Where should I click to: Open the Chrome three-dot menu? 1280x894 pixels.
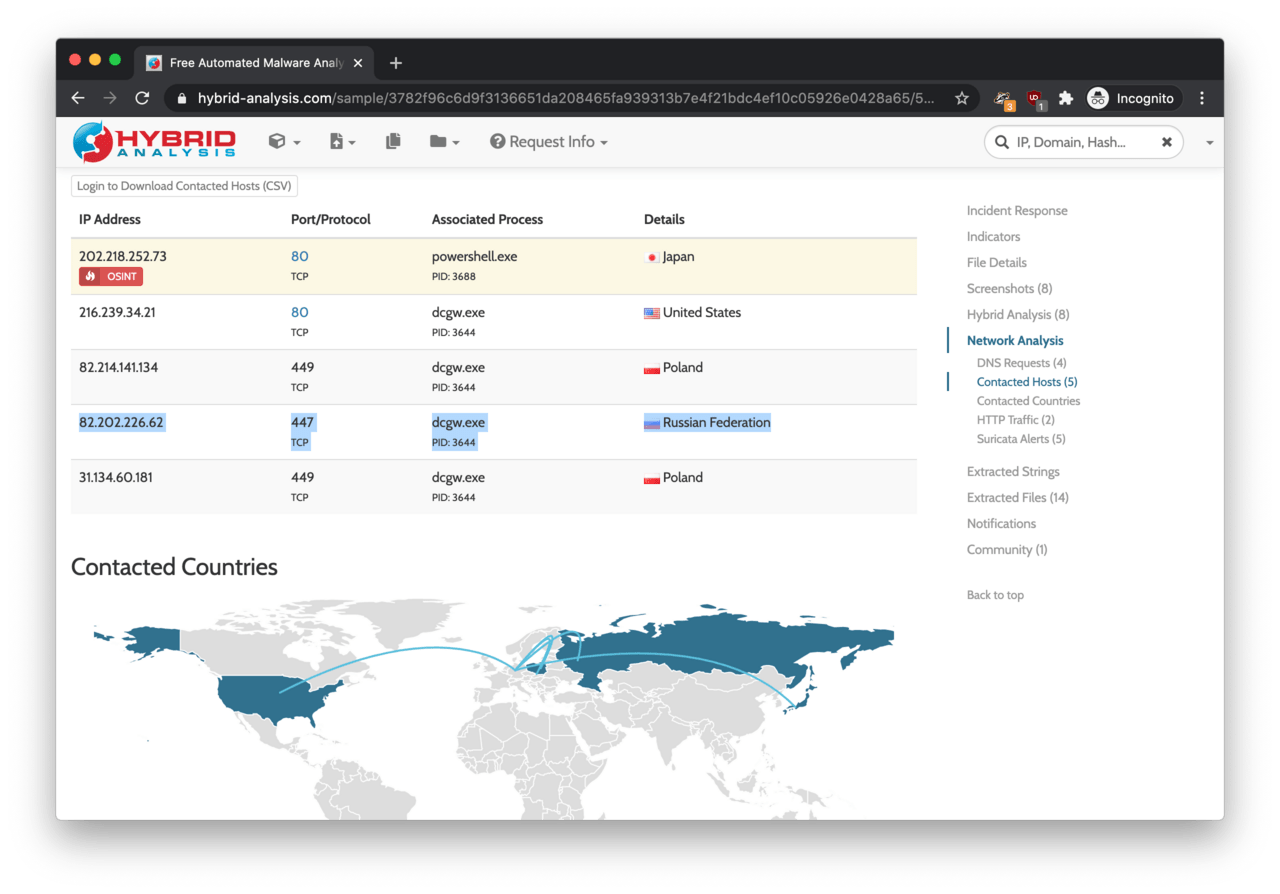[x=1202, y=98]
